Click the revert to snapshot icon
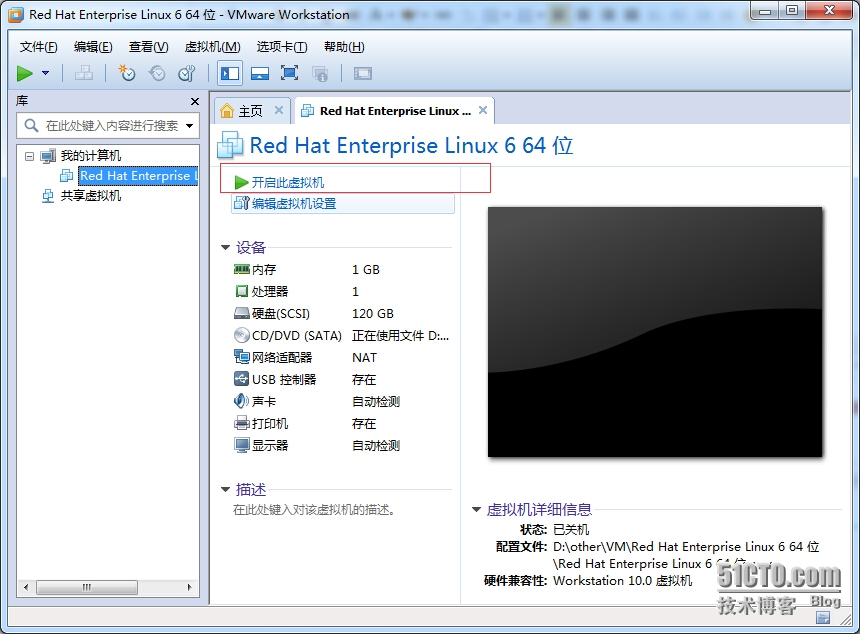The width and height of the screenshot is (860, 634). 157,73
